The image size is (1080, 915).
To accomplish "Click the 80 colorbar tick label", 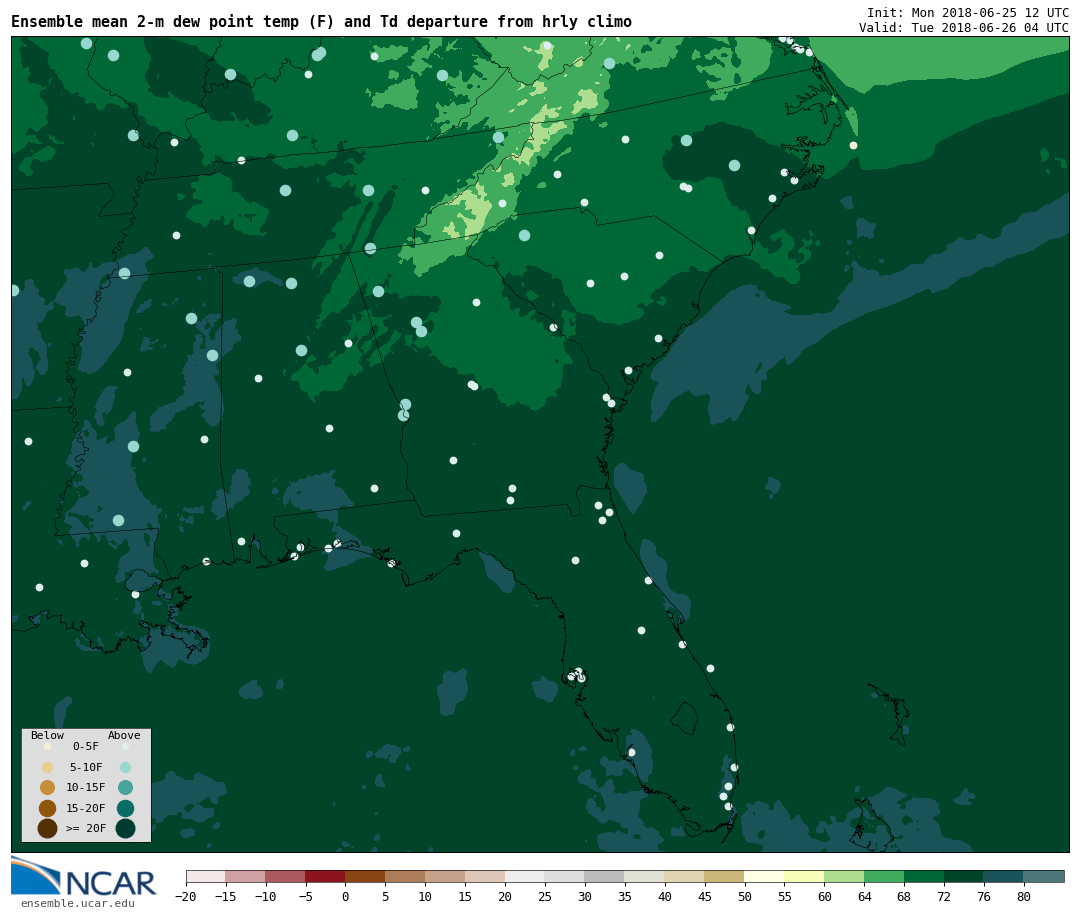I will pos(1025,896).
